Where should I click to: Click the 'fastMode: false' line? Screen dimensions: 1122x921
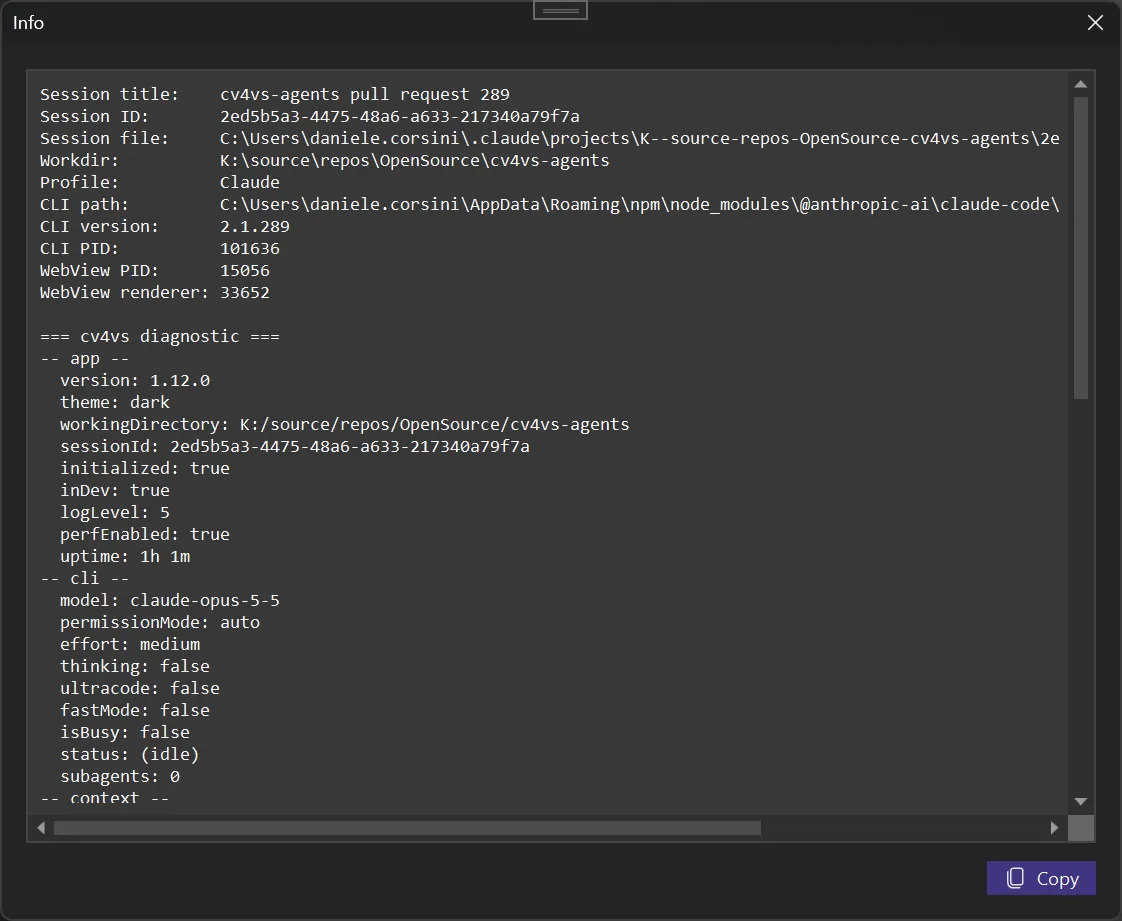click(135, 711)
